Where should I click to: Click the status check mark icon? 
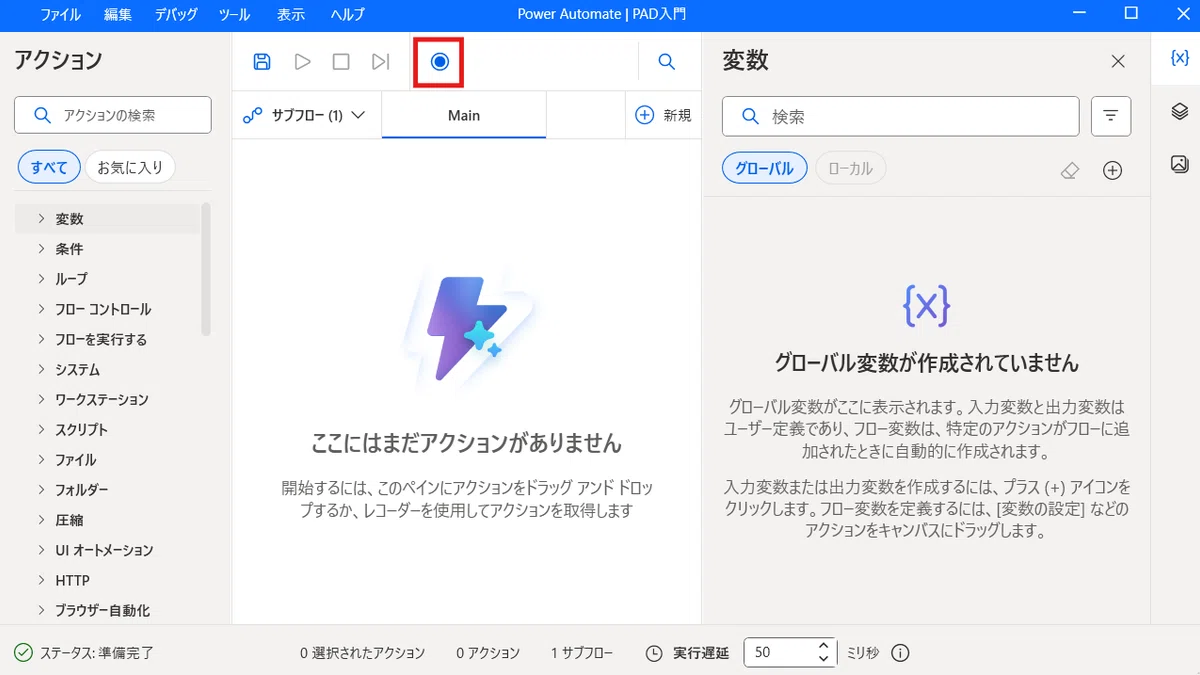23,653
